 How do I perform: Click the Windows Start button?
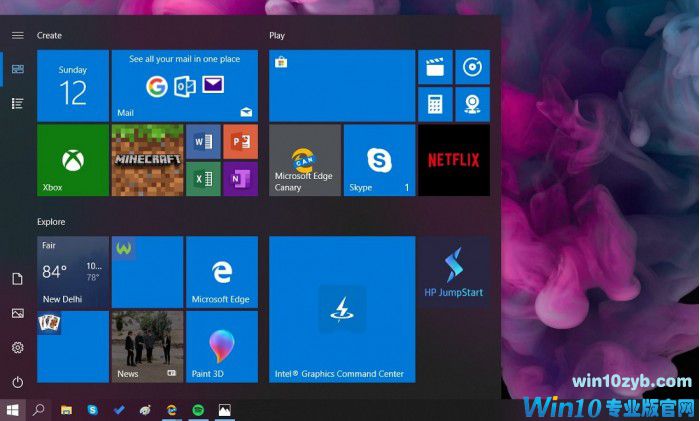tap(12, 410)
